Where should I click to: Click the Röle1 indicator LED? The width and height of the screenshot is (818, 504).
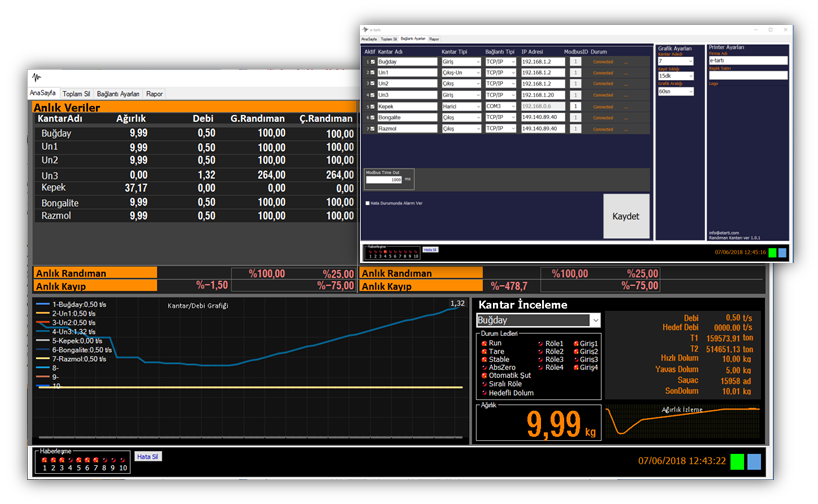click(541, 343)
